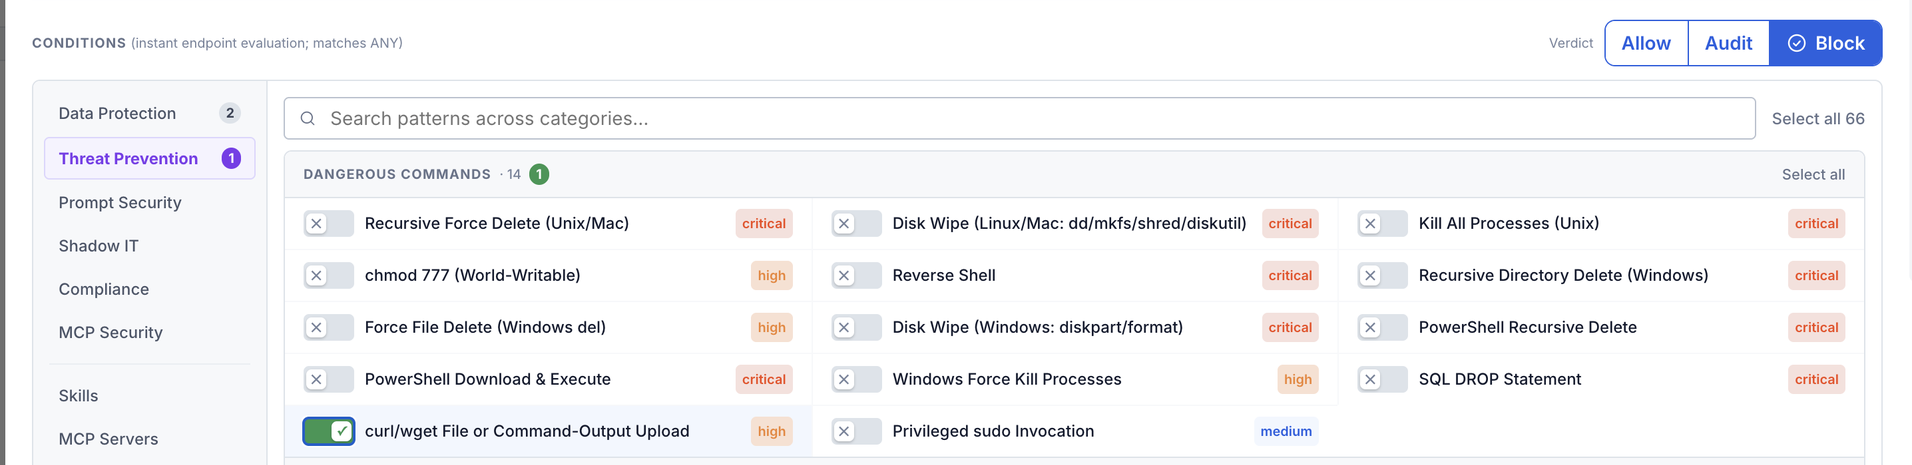Click the SQL DROP Statement label
The image size is (1912, 465).
(1500, 380)
